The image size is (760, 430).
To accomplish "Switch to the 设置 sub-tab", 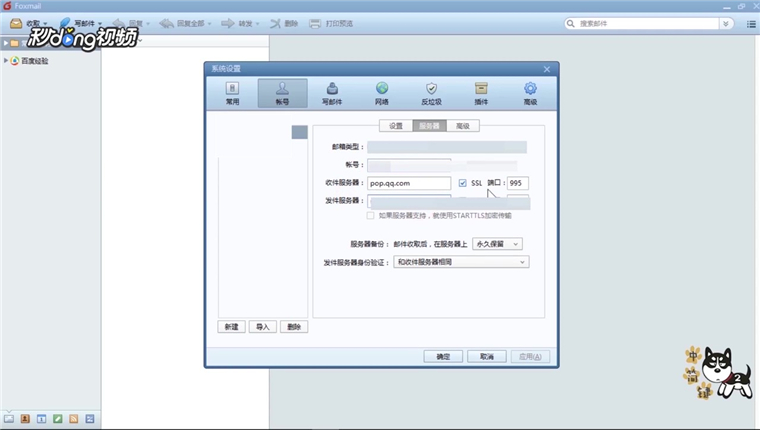I will click(x=396, y=126).
